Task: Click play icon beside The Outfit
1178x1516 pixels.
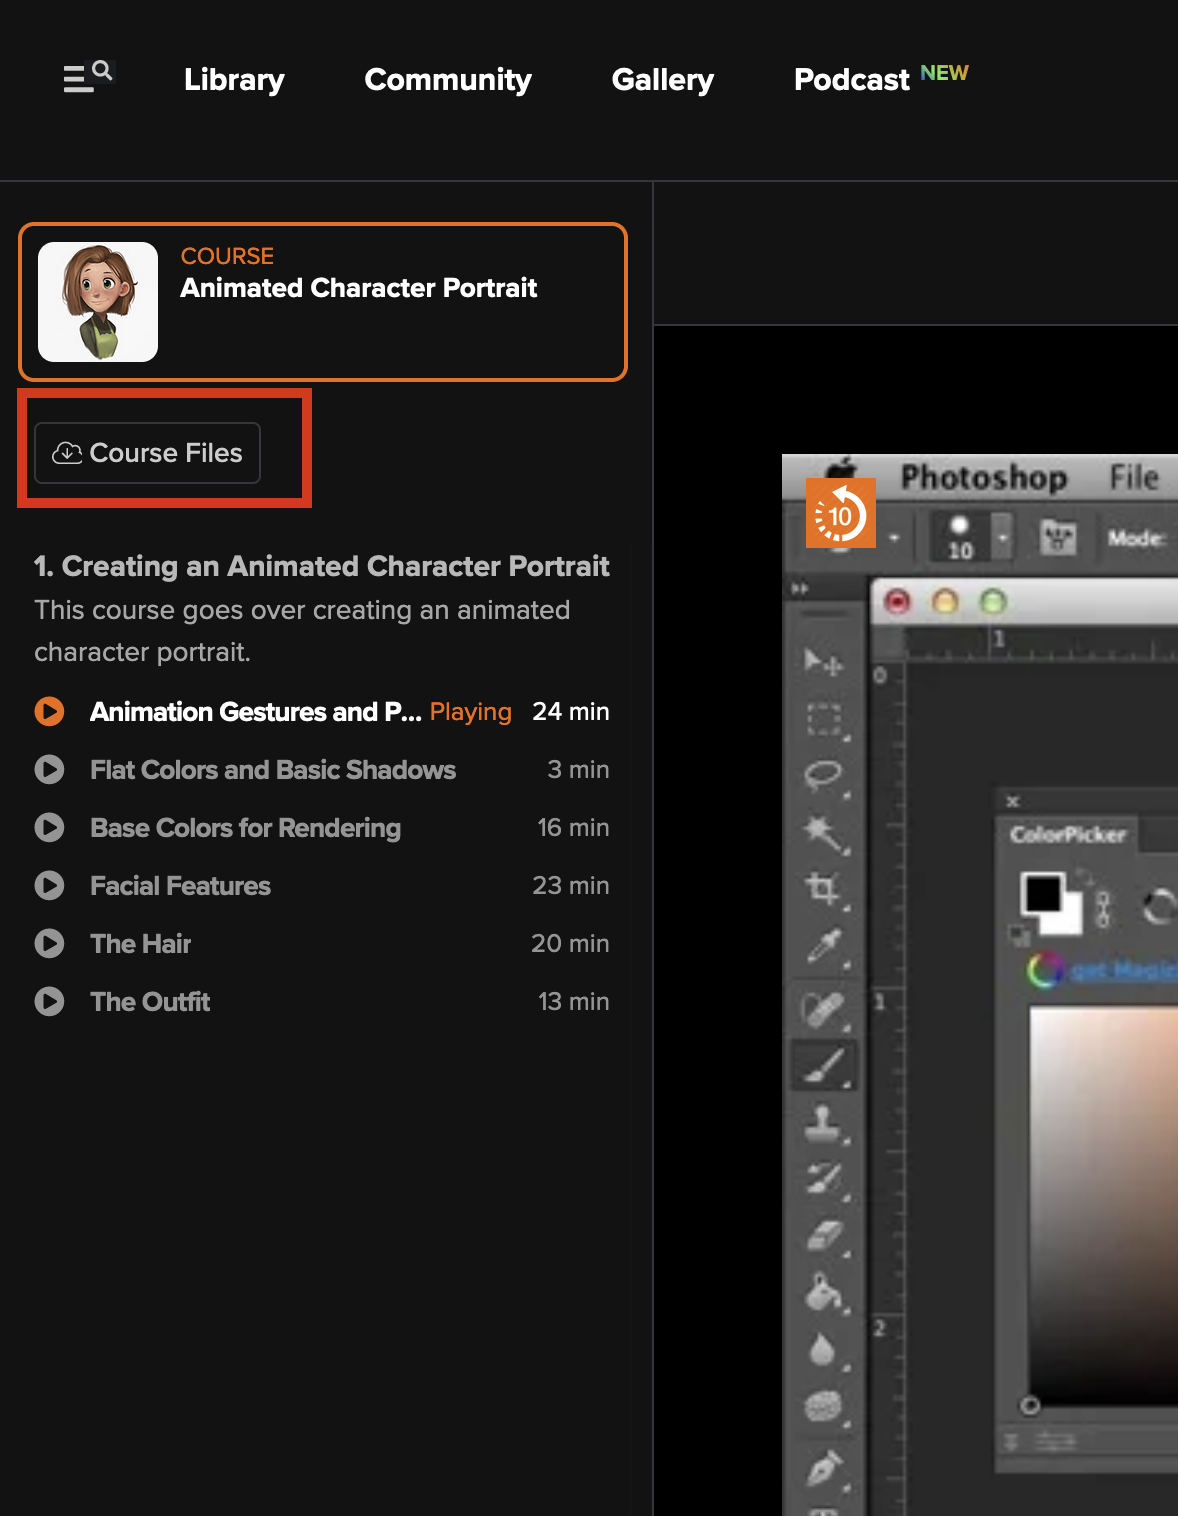Action: coord(49,1002)
